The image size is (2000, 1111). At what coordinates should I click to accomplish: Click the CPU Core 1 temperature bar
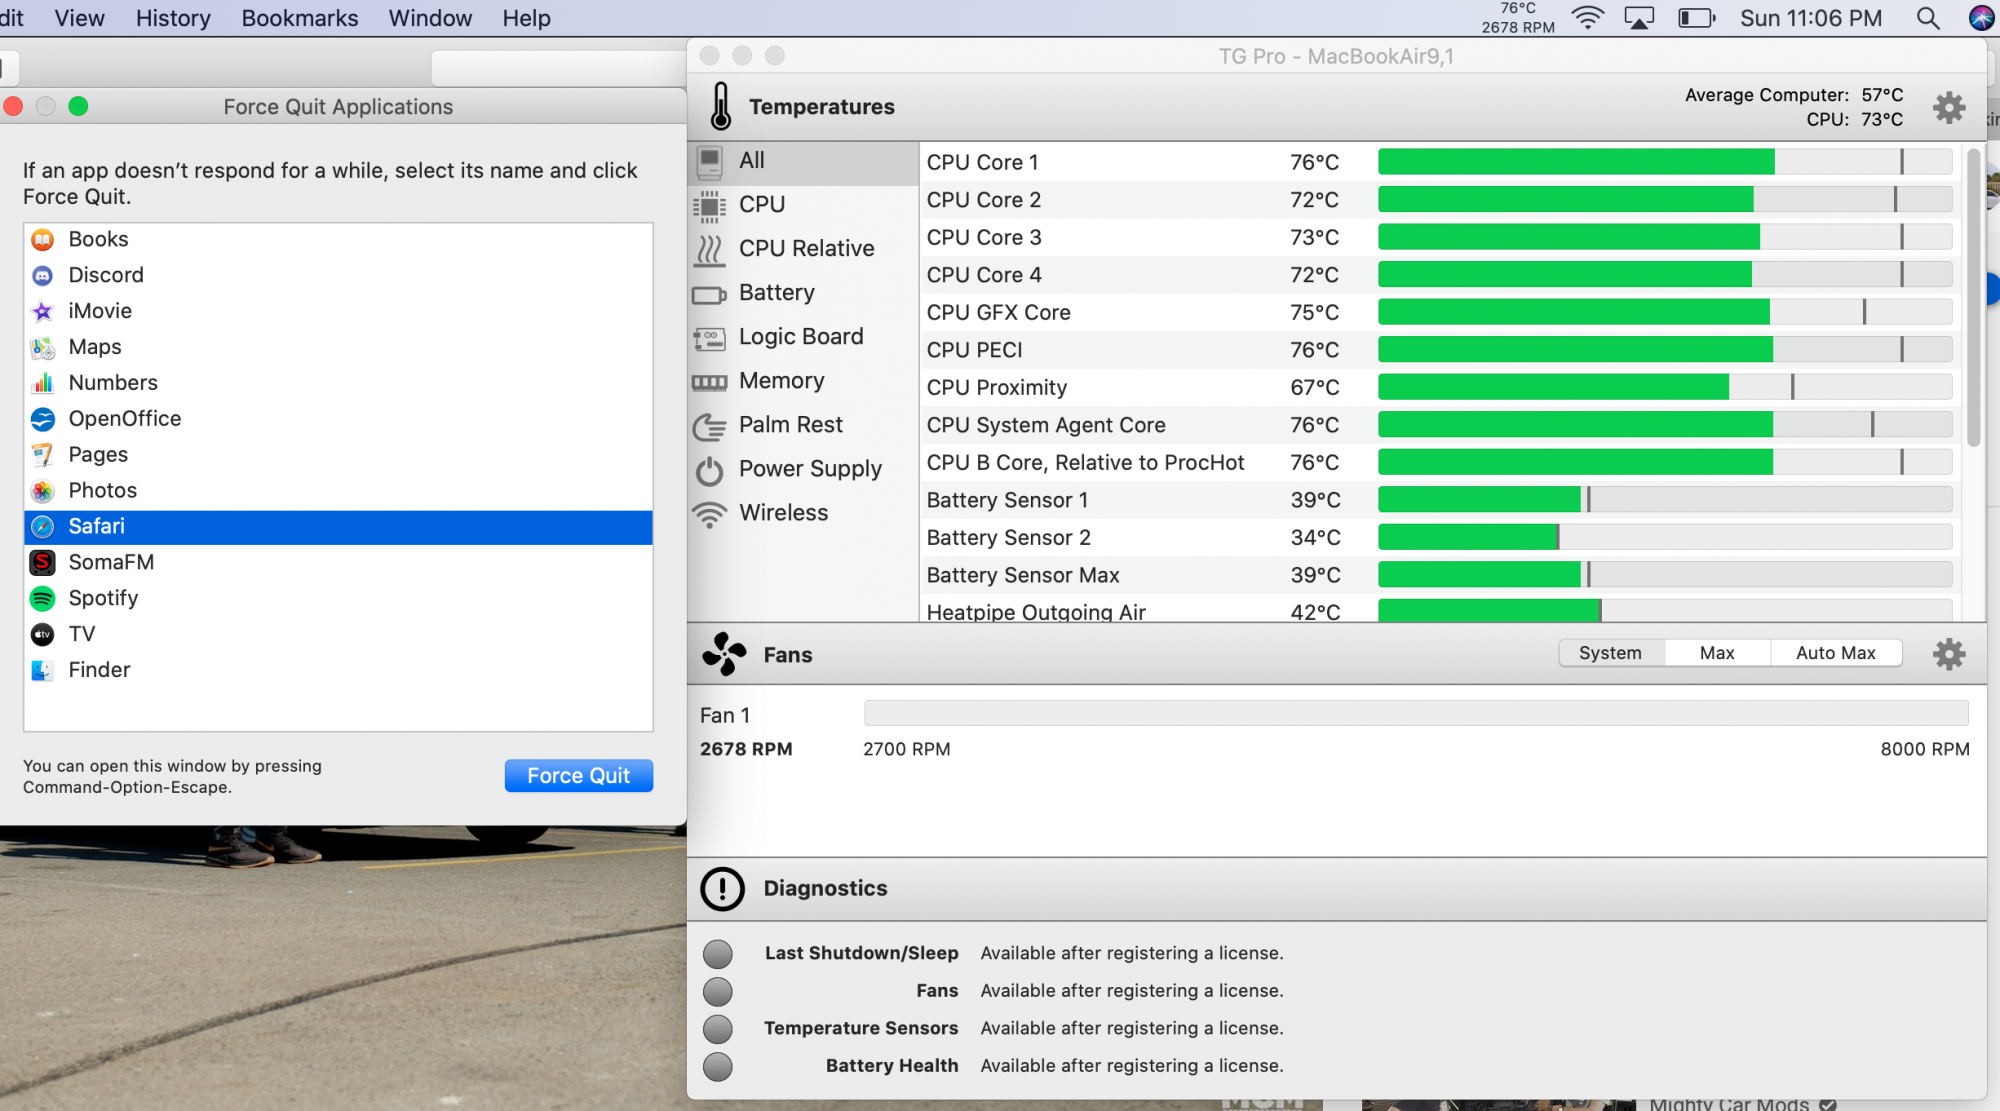[x=1665, y=162]
